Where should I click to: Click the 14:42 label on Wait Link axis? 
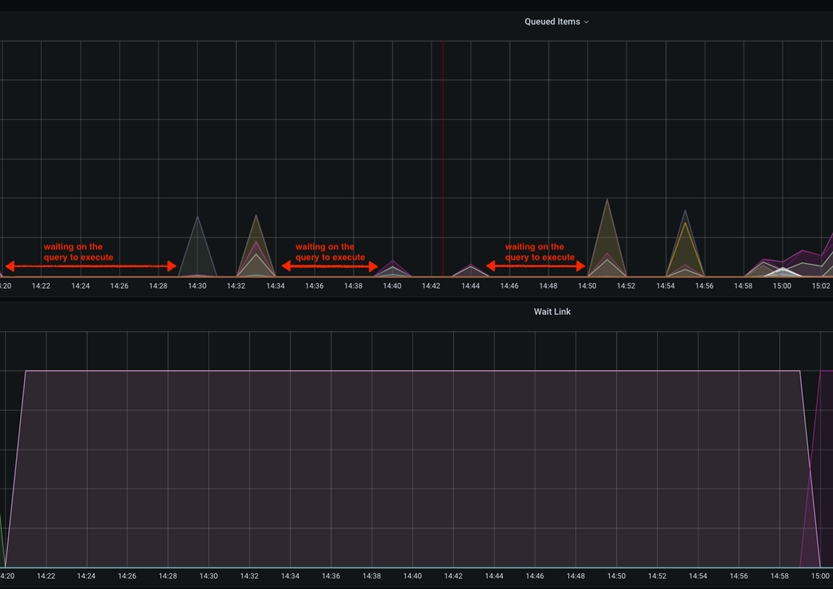(x=453, y=576)
